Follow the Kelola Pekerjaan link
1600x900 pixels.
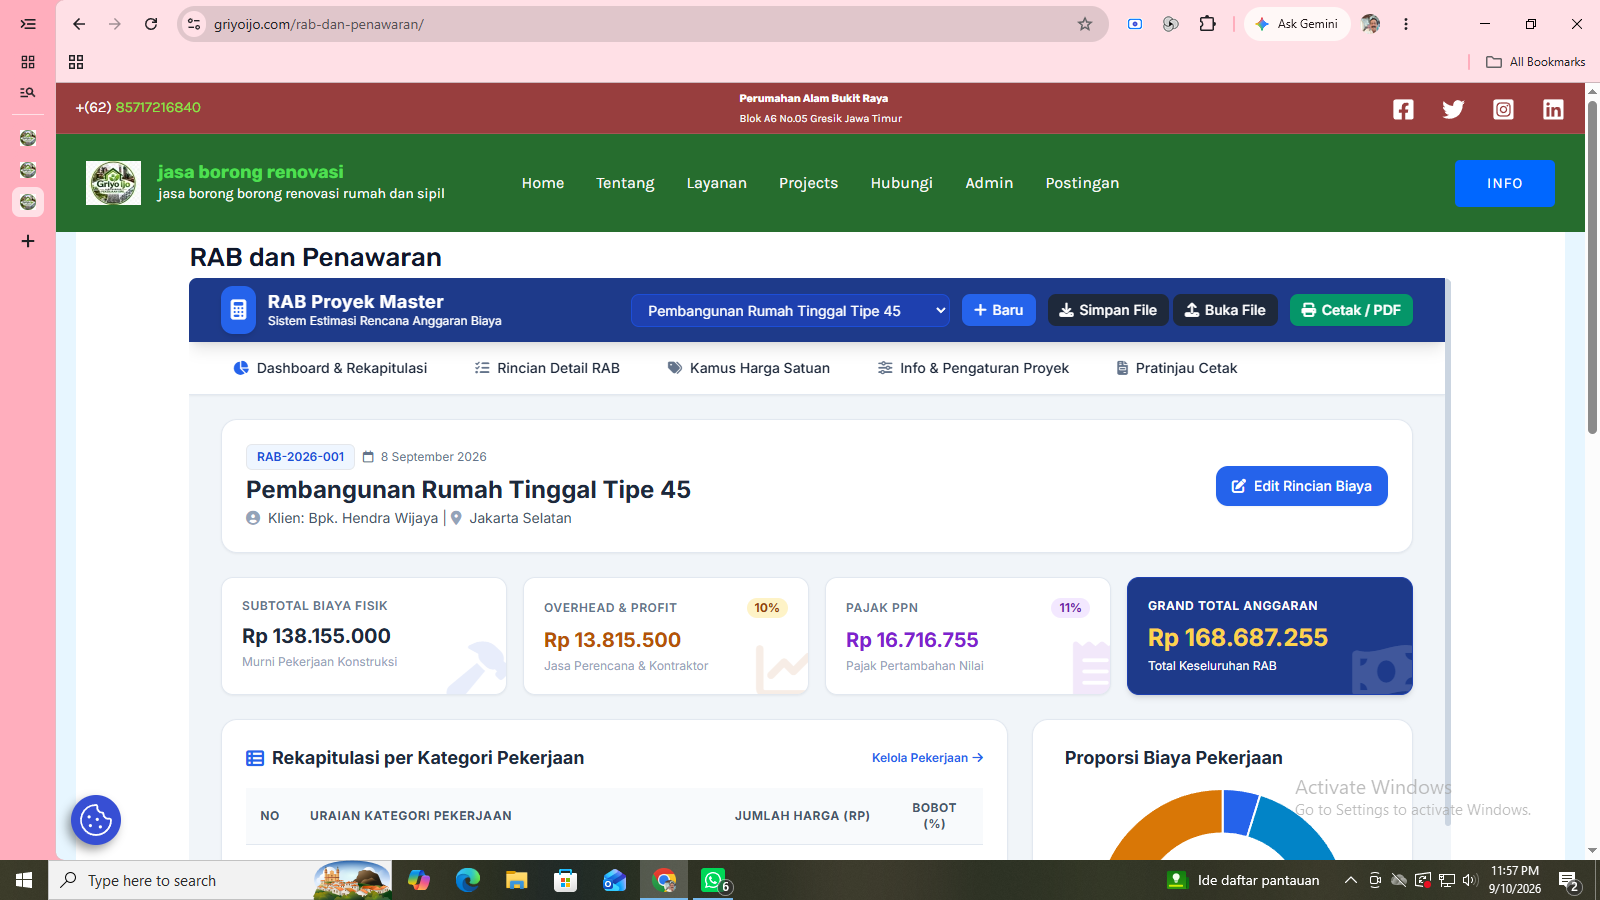pyautogui.click(x=927, y=758)
